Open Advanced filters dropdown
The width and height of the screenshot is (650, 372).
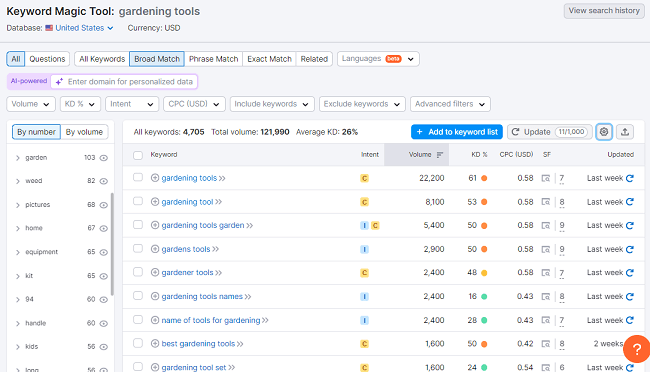(x=450, y=104)
